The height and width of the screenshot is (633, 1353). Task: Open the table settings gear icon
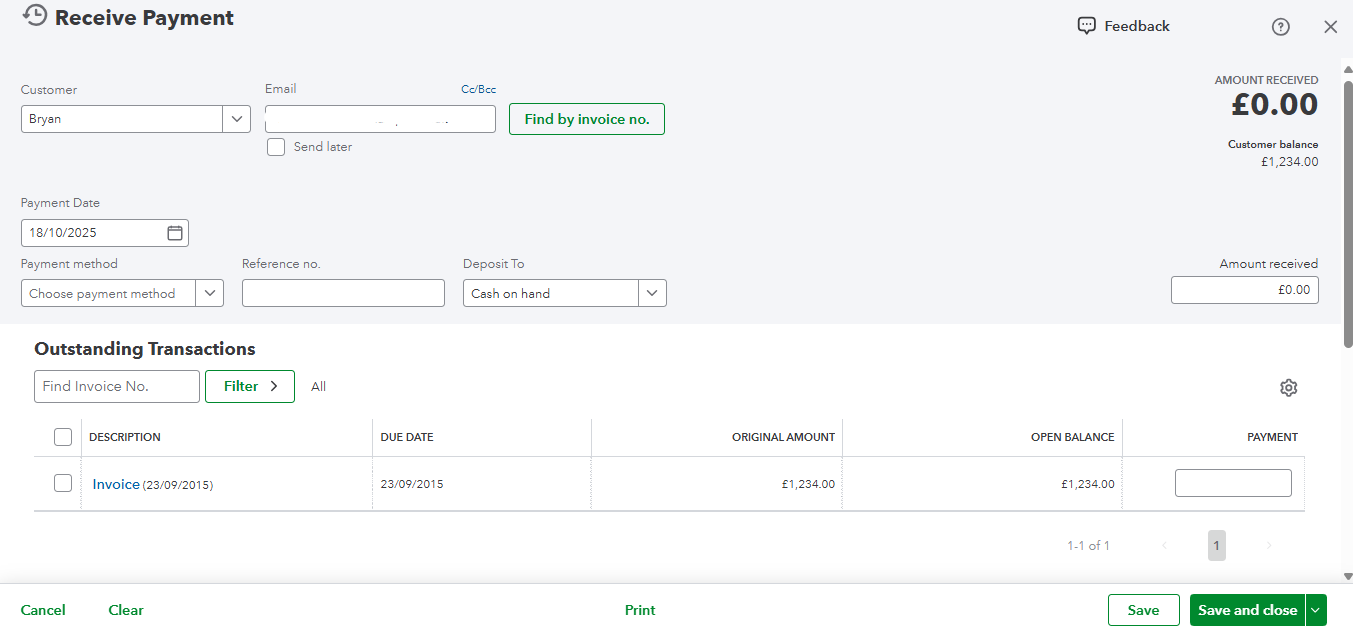[x=1288, y=388]
